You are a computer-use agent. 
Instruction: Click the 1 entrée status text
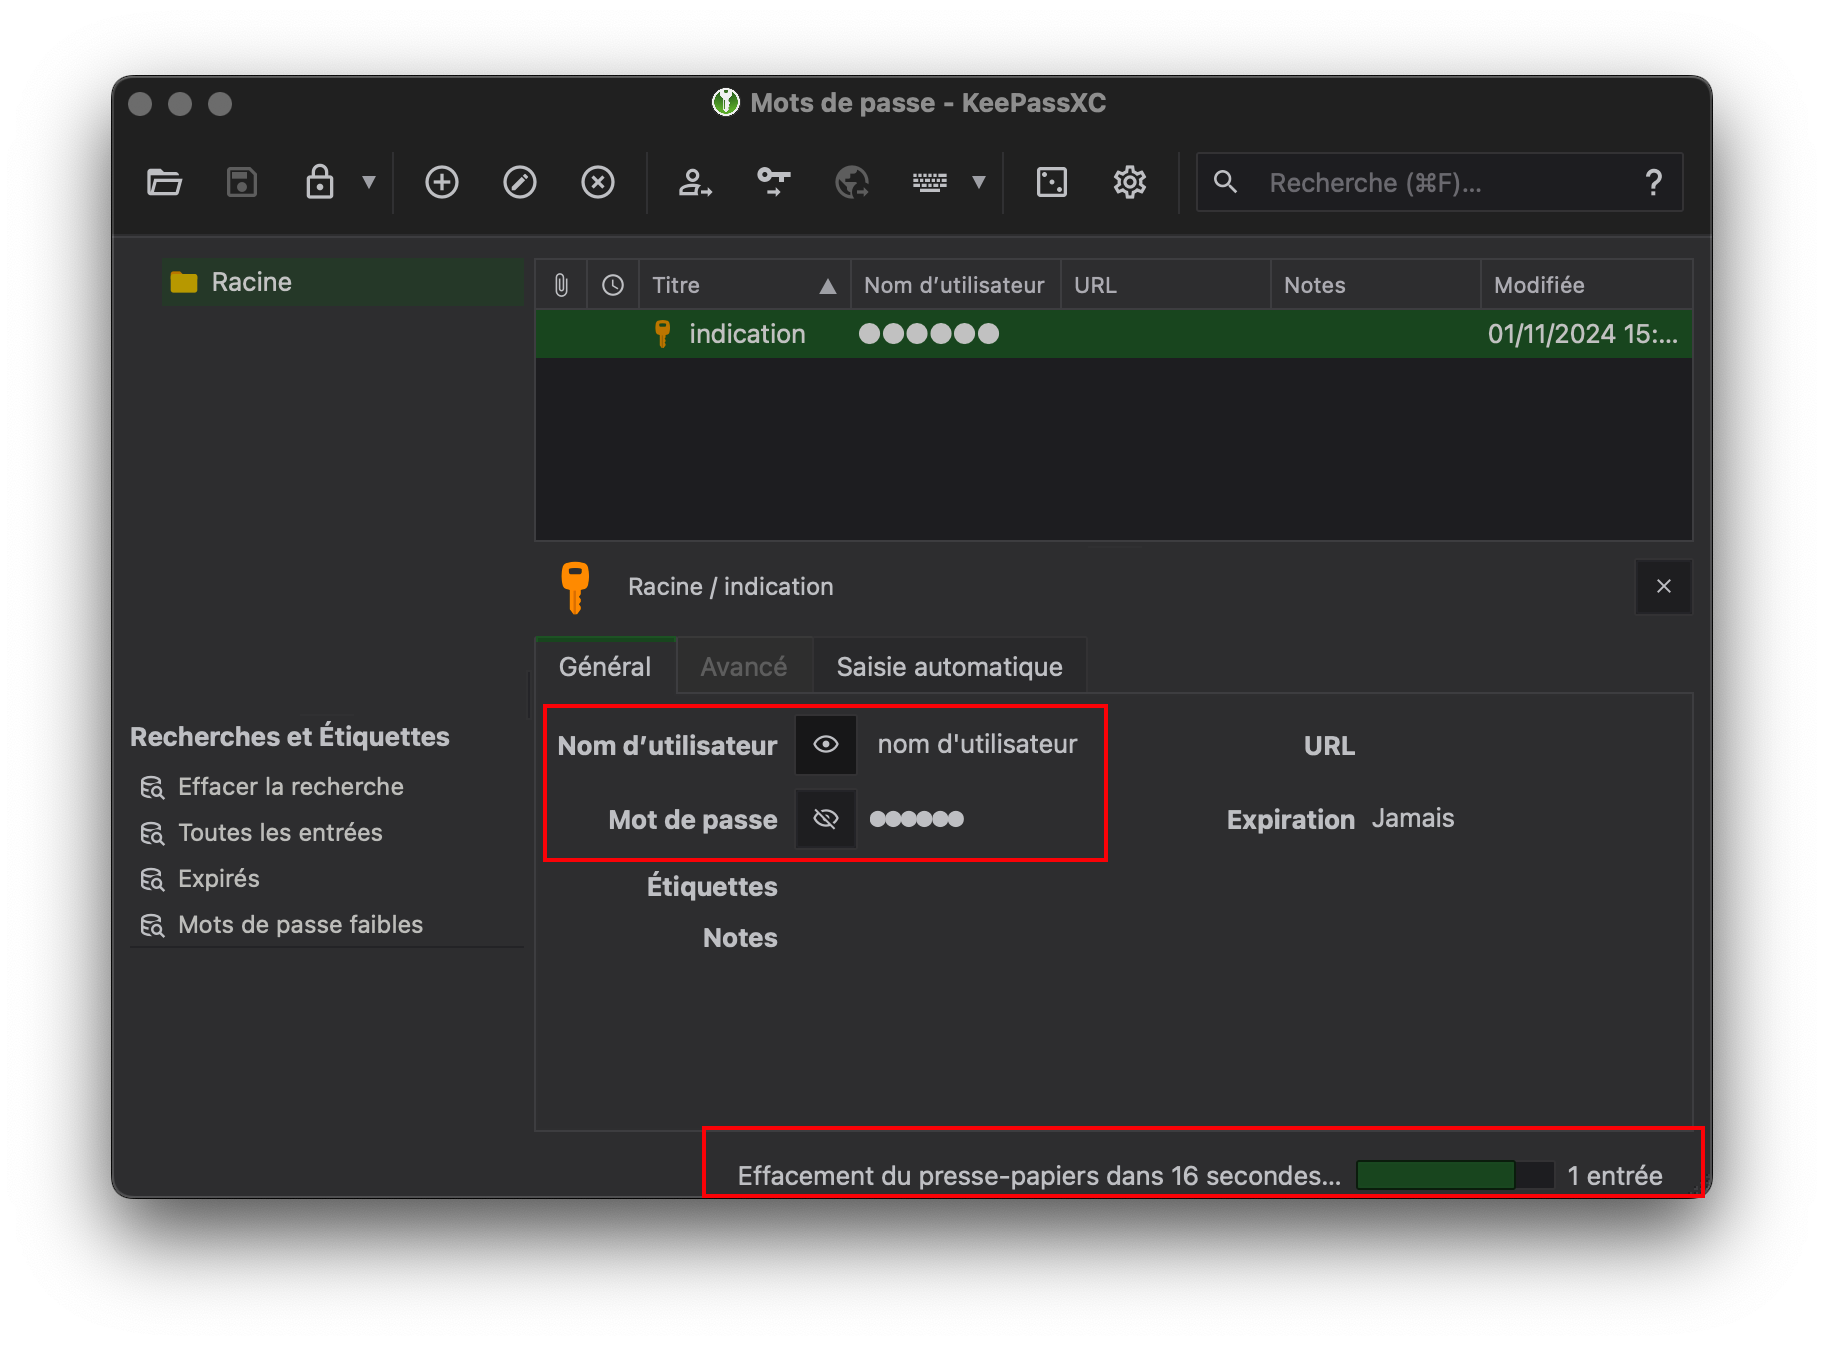pyautogui.click(x=1615, y=1176)
